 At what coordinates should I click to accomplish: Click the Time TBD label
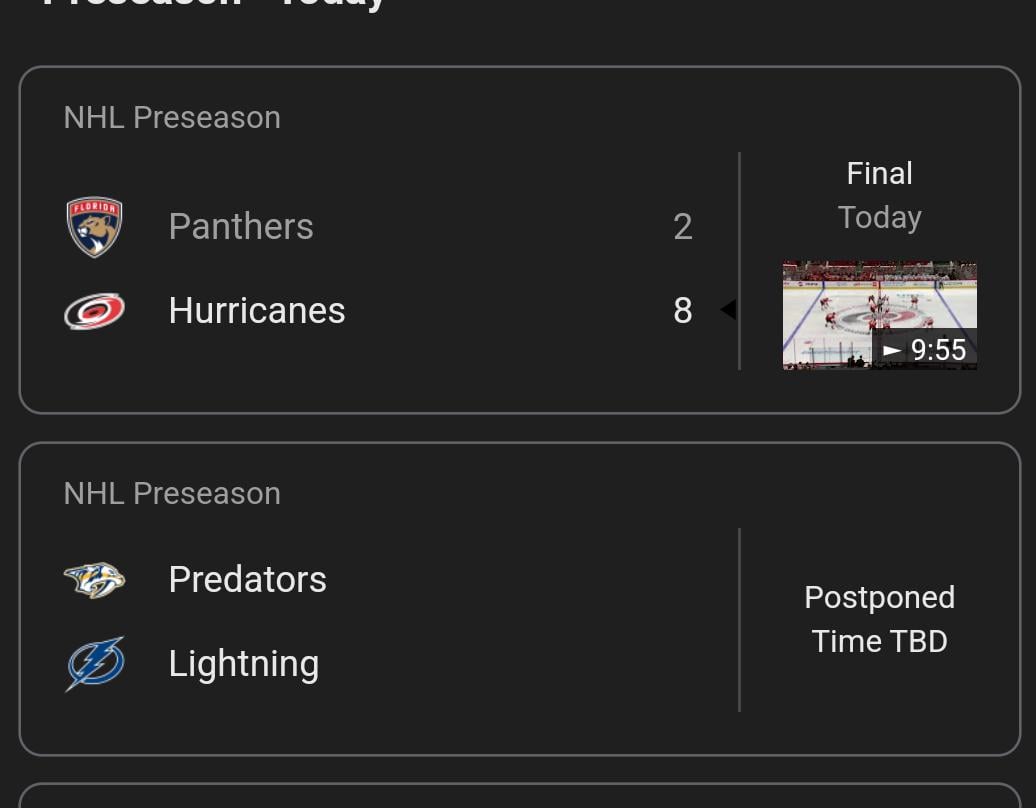879,642
